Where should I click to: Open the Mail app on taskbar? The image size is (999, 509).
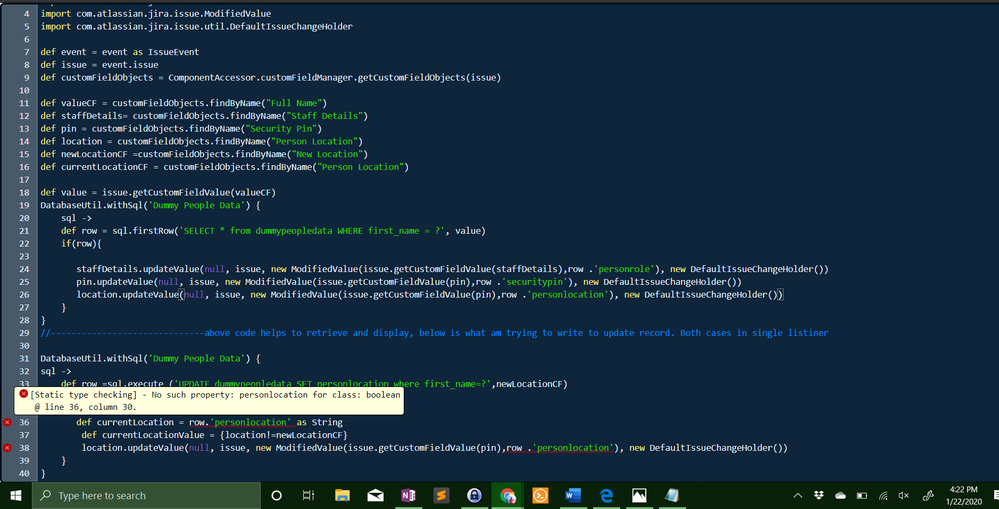[375, 495]
